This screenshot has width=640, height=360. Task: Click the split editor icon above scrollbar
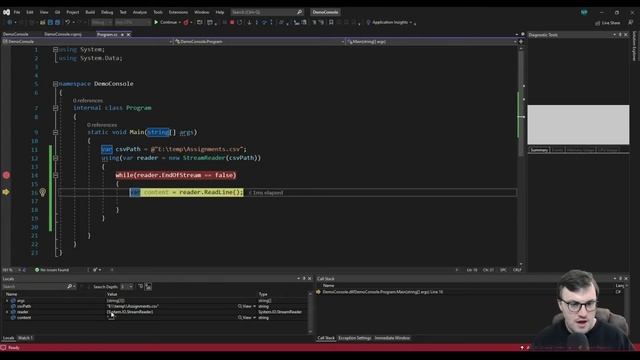tap(521, 42)
